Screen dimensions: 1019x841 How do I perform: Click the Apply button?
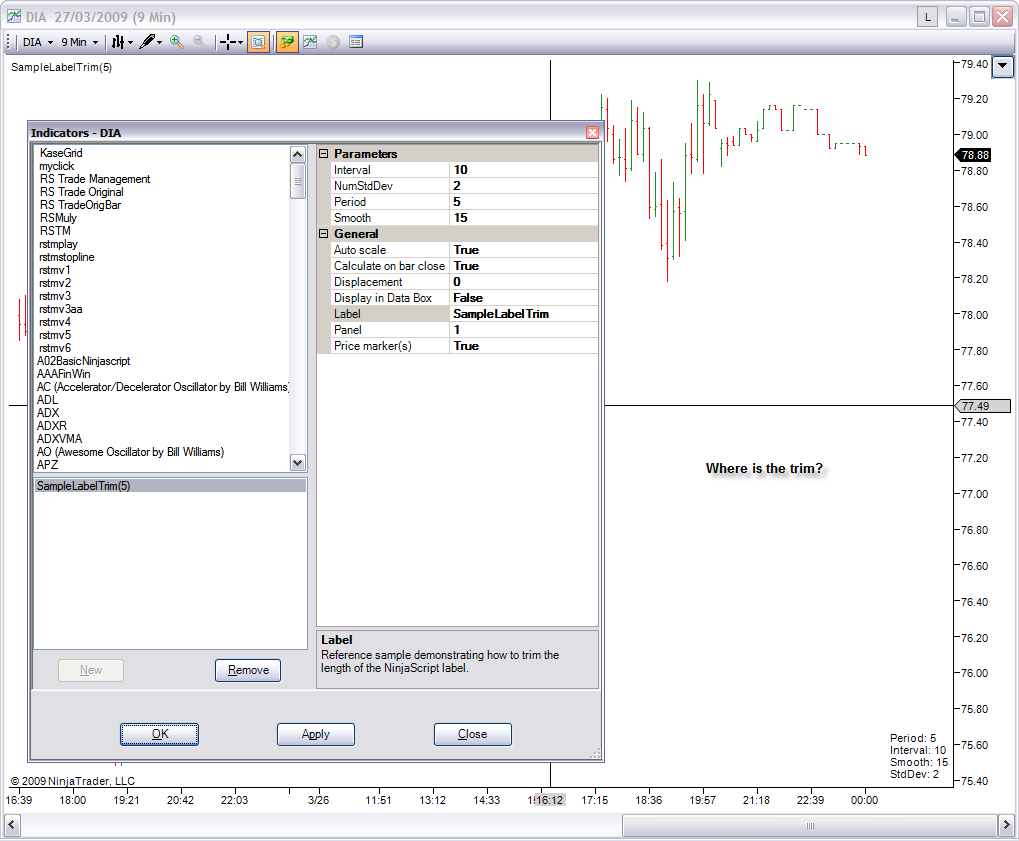316,734
